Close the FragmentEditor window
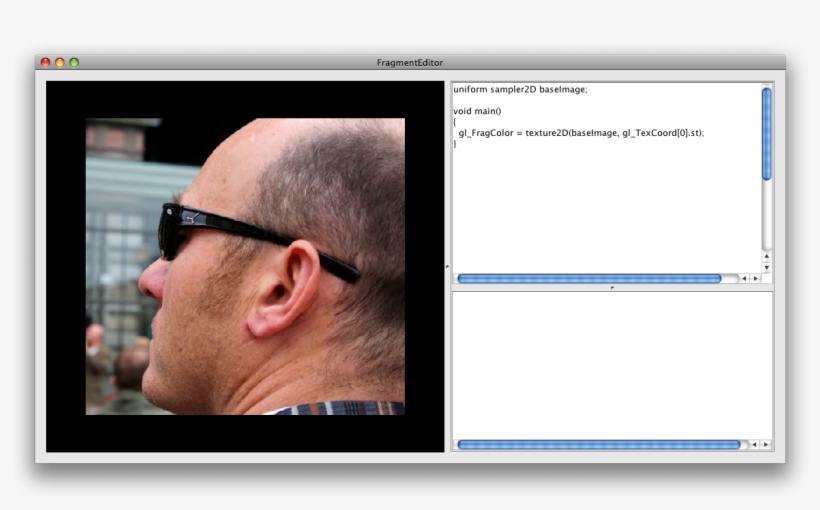 [x=45, y=62]
